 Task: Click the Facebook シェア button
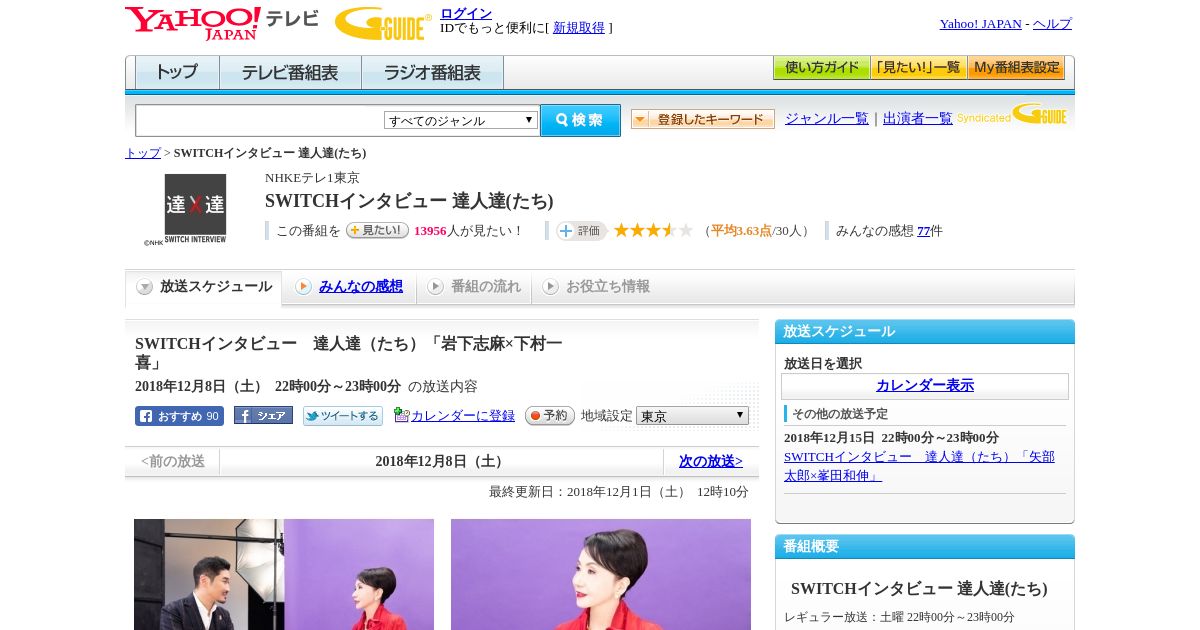point(263,415)
